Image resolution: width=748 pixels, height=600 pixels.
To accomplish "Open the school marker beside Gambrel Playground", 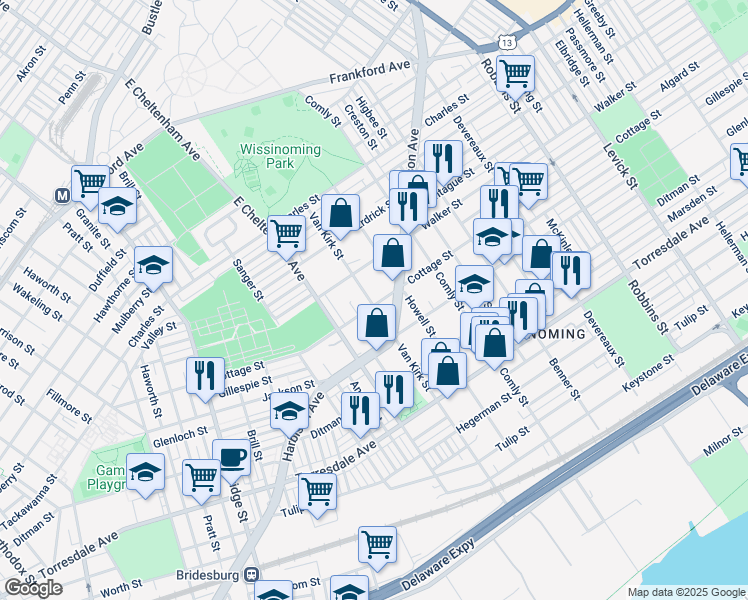I will [x=145, y=474].
